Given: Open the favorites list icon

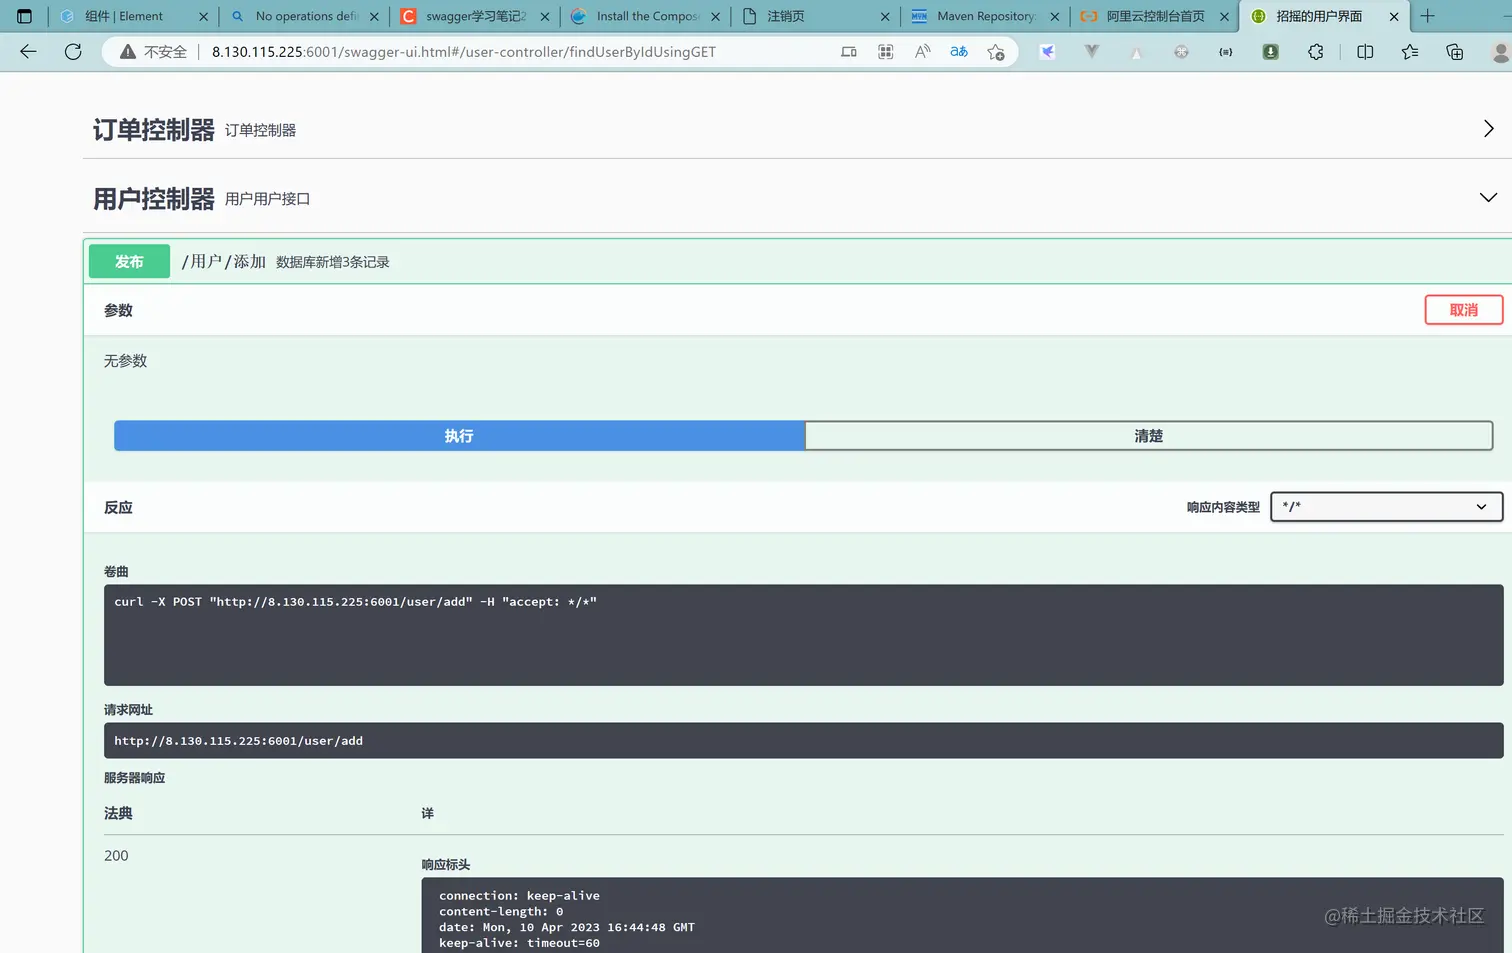Looking at the screenshot, I should pyautogui.click(x=1410, y=52).
